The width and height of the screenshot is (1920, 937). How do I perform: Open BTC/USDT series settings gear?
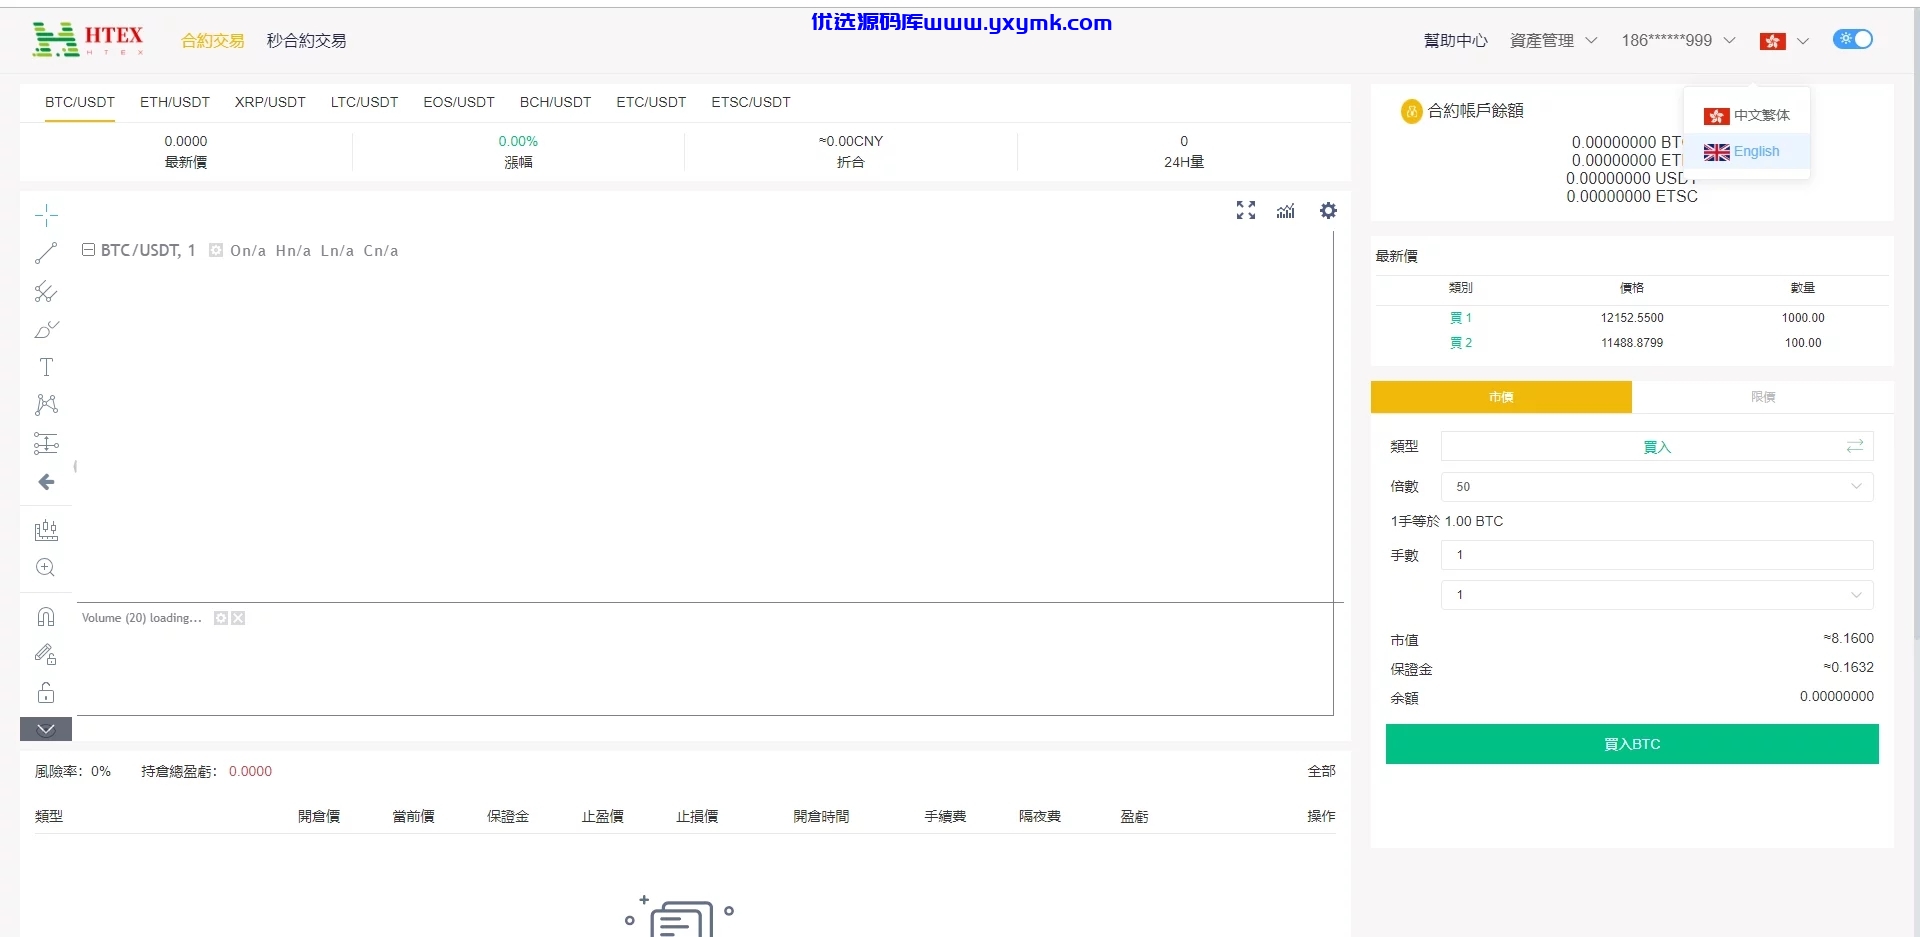point(216,250)
